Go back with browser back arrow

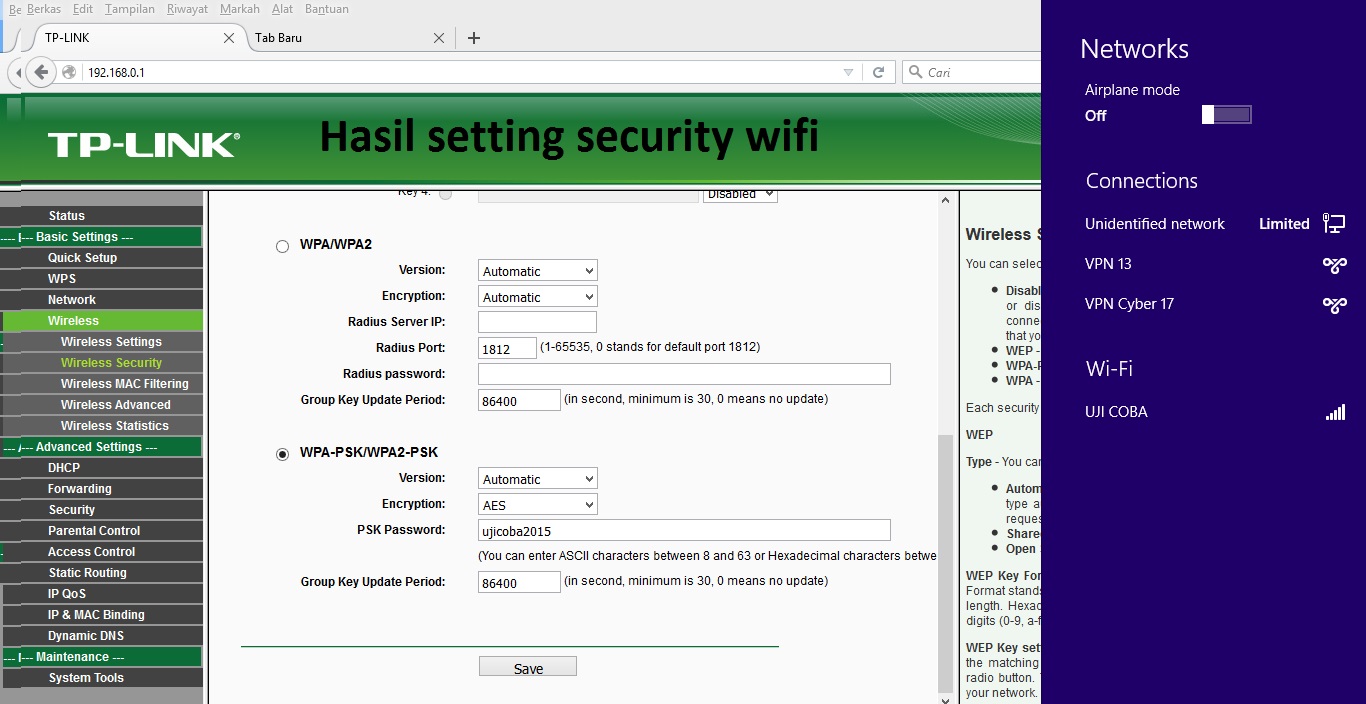[x=40, y=72]
